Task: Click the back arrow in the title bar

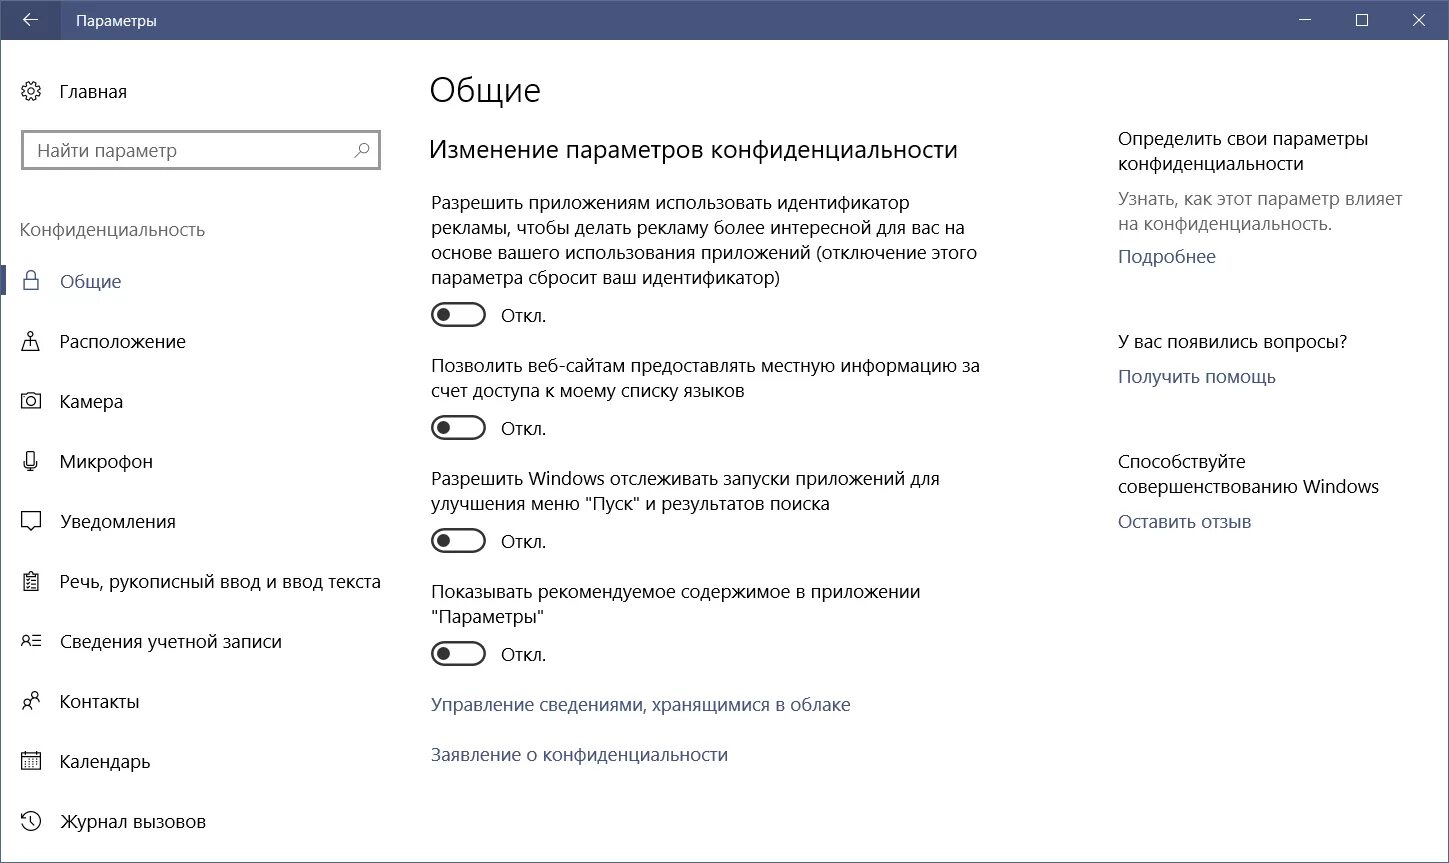Action: [x=30, y=20]
